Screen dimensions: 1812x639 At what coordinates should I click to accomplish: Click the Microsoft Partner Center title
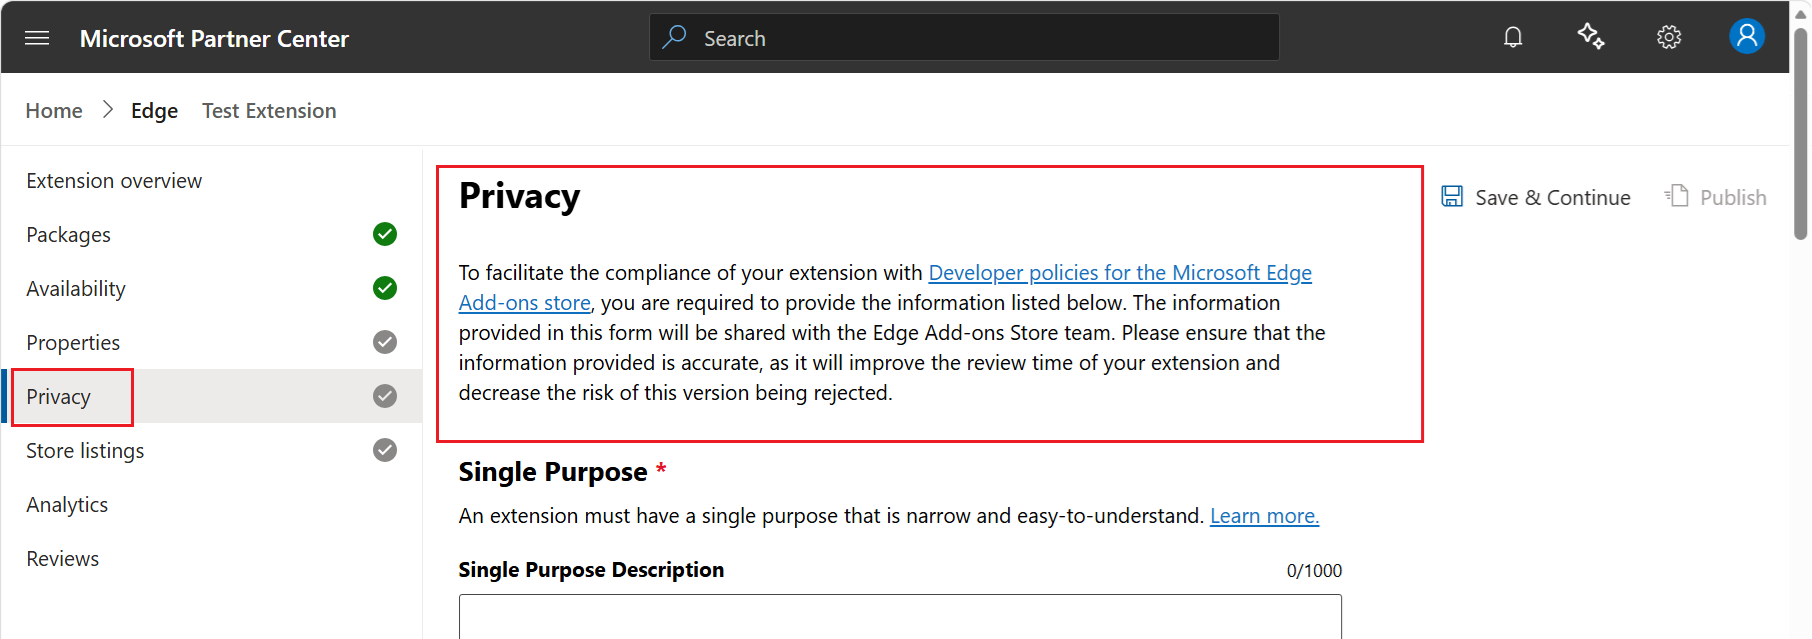coord(214,39)
